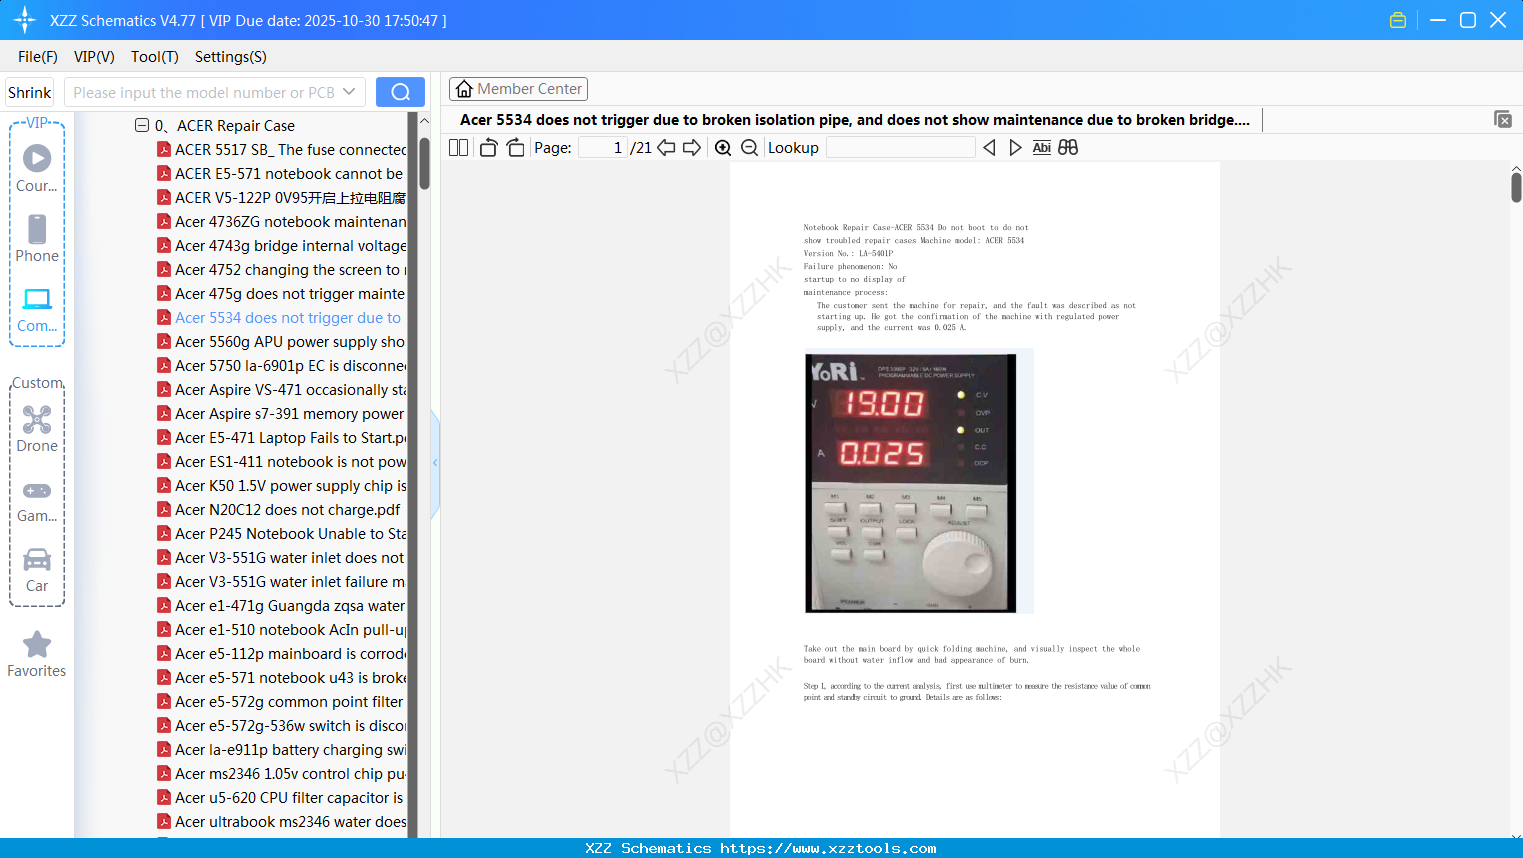
Task: Open the Game console category icon
Action: pos(37,490)
